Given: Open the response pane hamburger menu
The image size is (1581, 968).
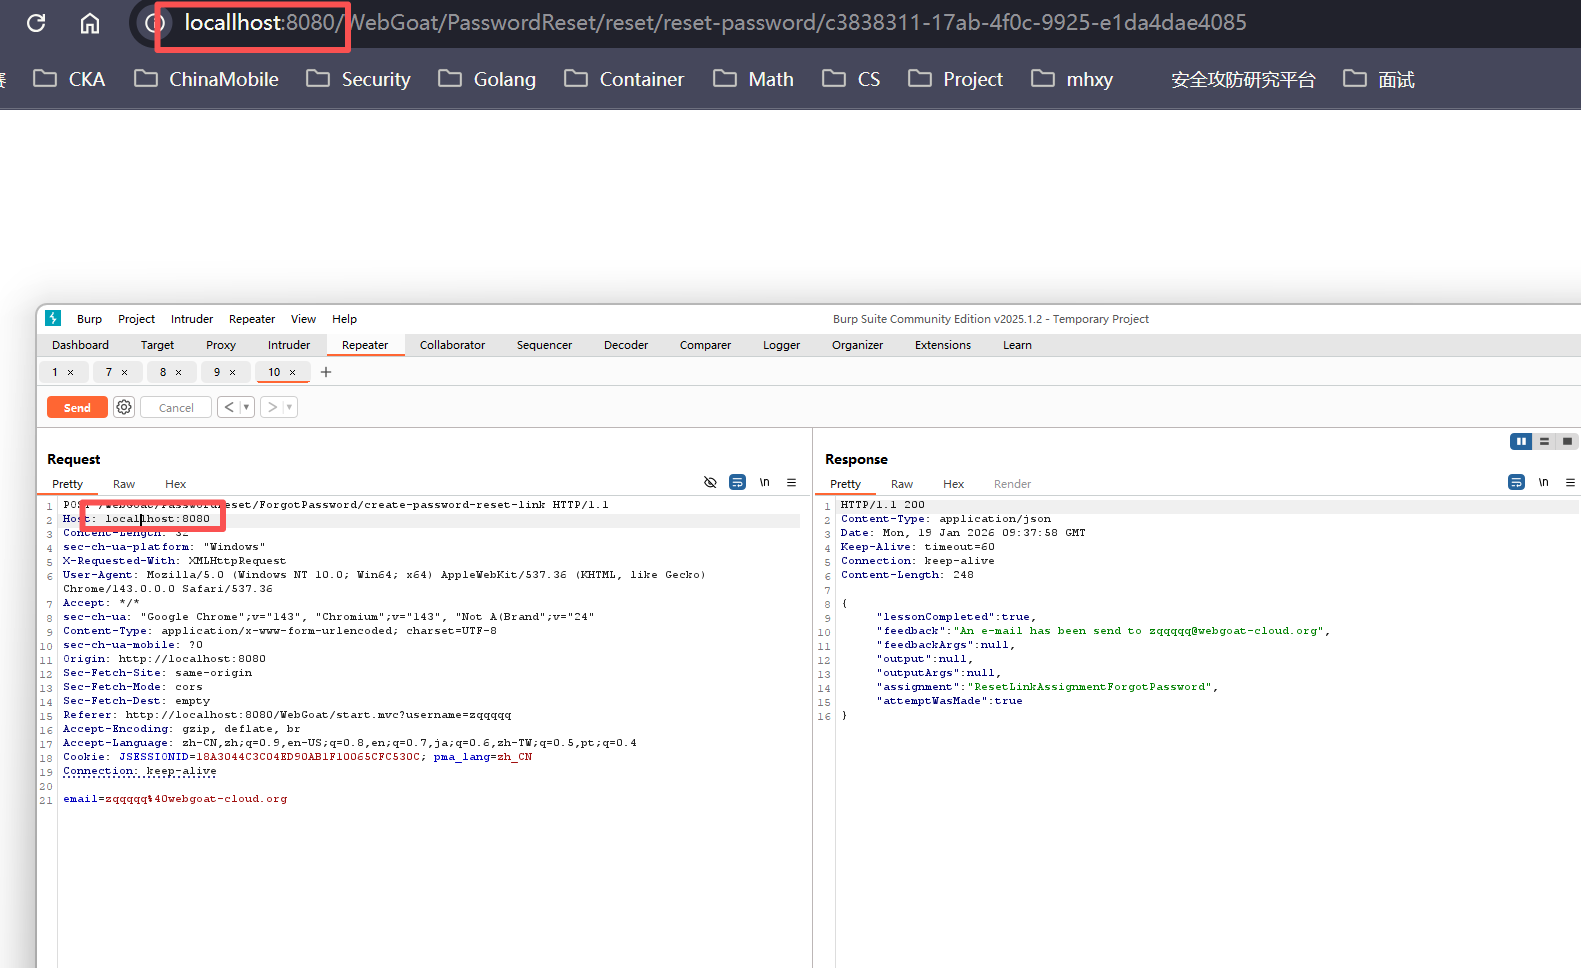Looking at the screenshot, I should [1570, 483].
